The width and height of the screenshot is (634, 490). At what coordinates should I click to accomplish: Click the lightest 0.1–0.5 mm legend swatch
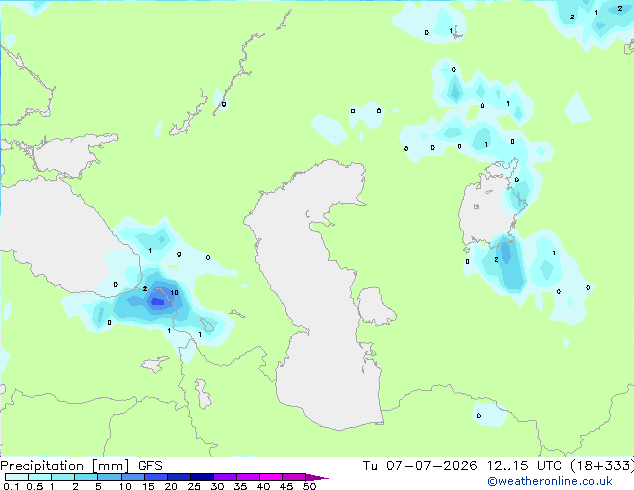coord(17,477)
